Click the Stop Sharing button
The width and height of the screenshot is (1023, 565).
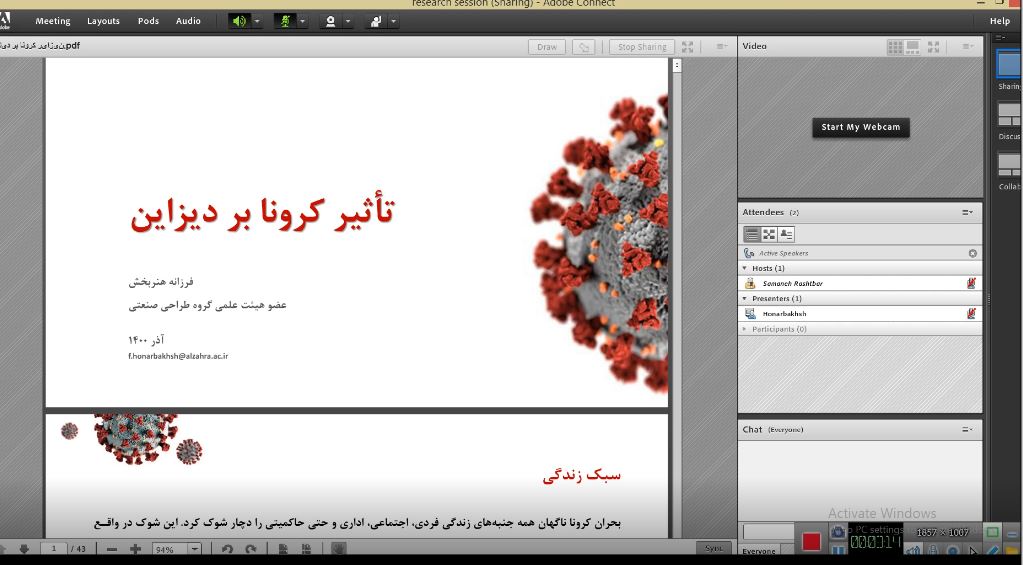[642, 47]
